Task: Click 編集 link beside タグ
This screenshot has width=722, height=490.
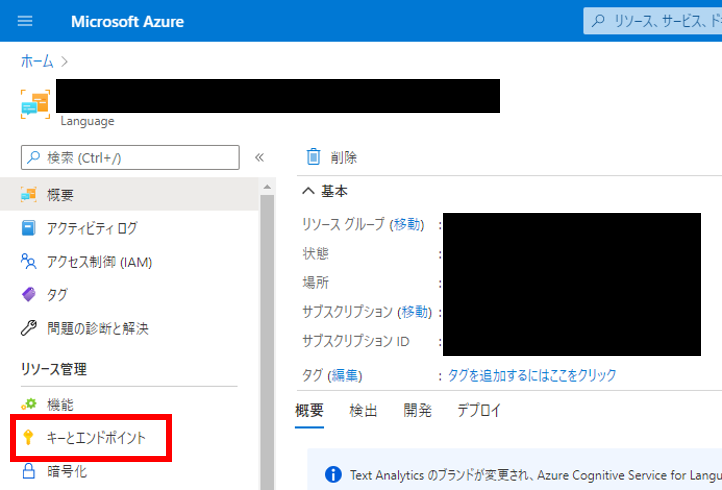Action: pos(345,375)
